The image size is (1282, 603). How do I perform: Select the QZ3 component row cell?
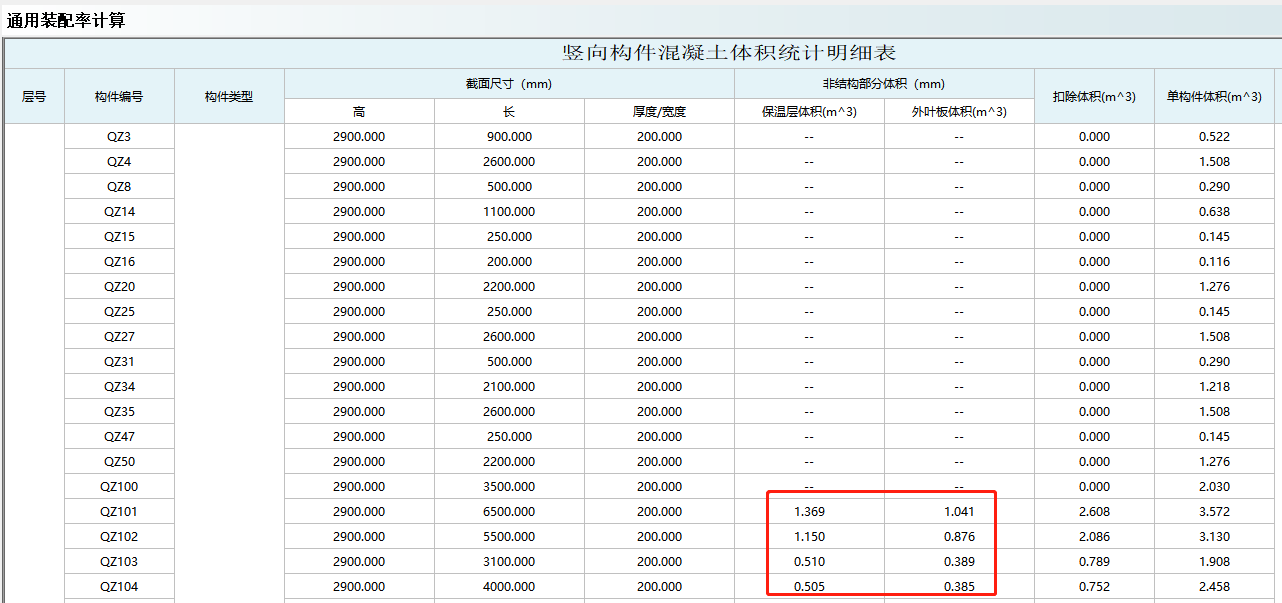119,137
